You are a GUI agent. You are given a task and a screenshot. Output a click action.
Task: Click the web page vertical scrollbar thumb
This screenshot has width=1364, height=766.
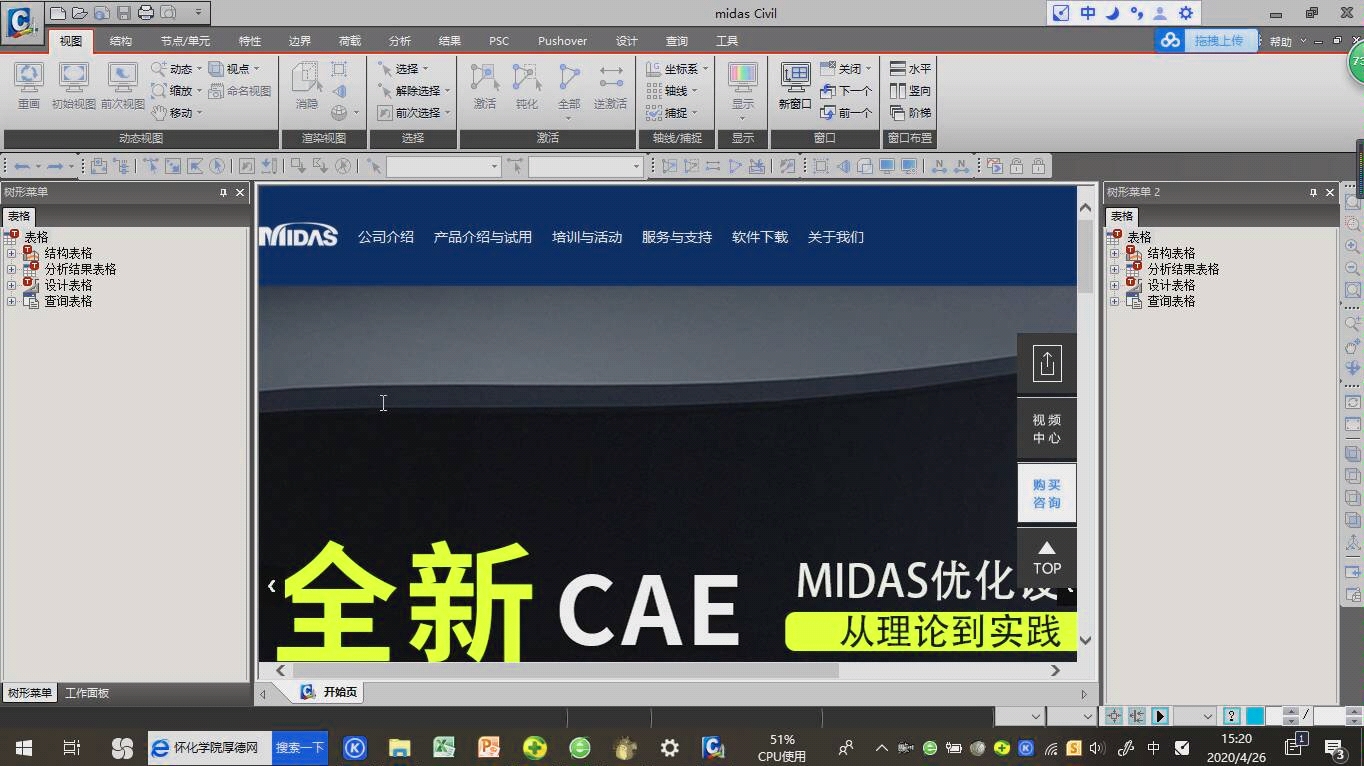pyautogui.click(x=1085, y=257)
